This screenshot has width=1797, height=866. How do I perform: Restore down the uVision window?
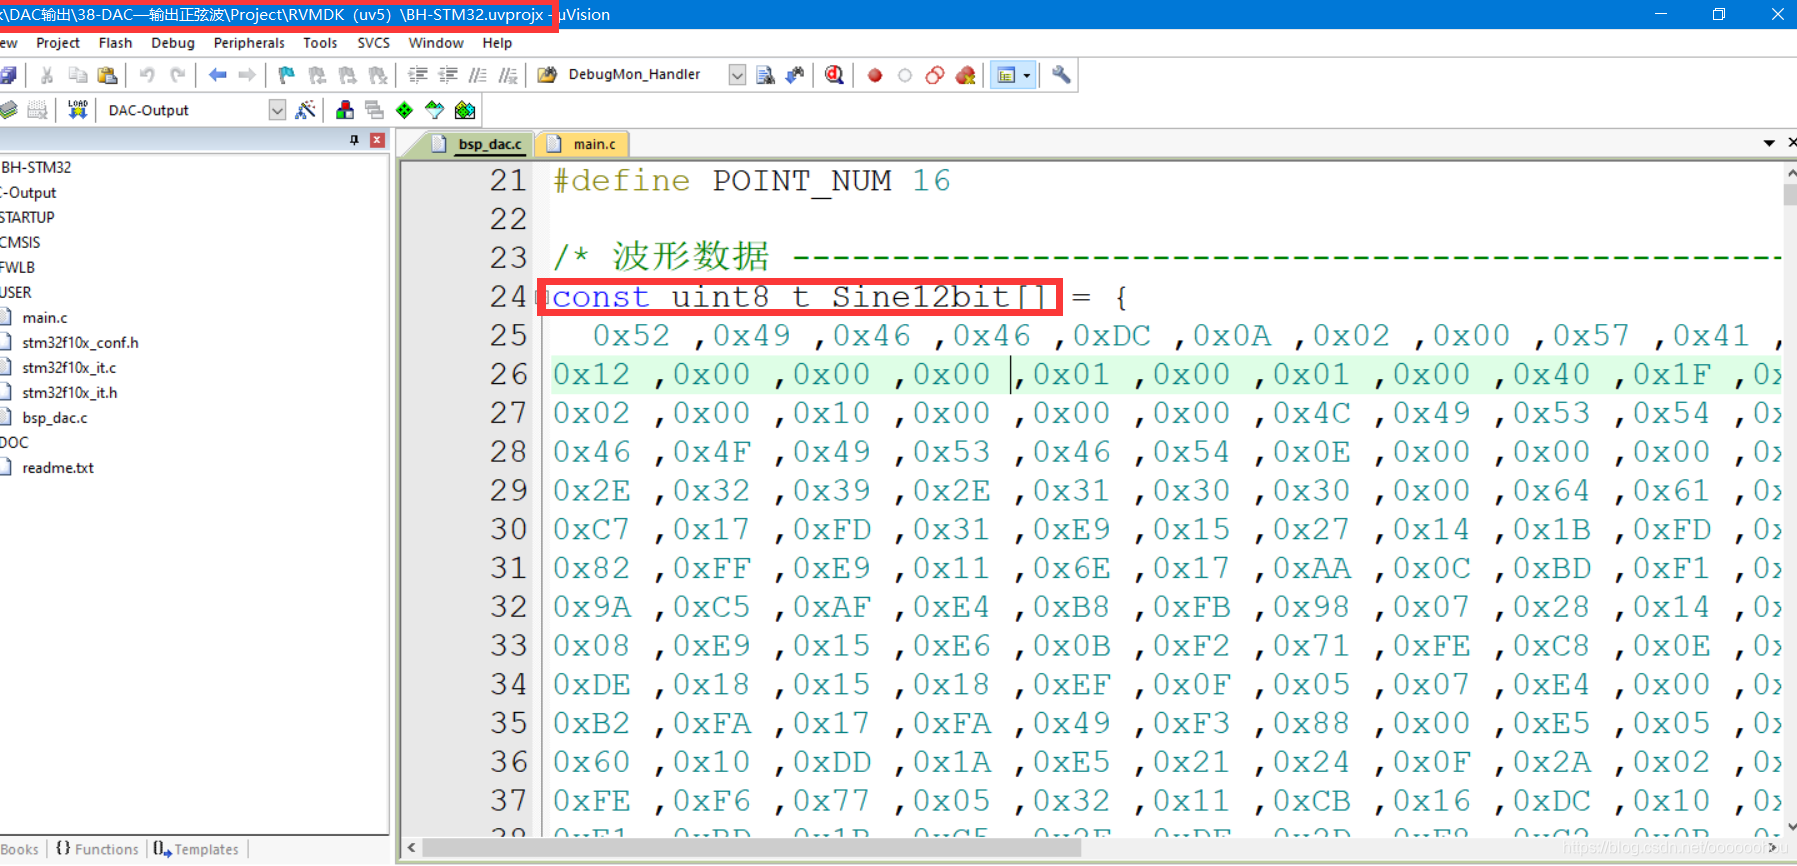pyautogui.click(x=1718, y=14)
